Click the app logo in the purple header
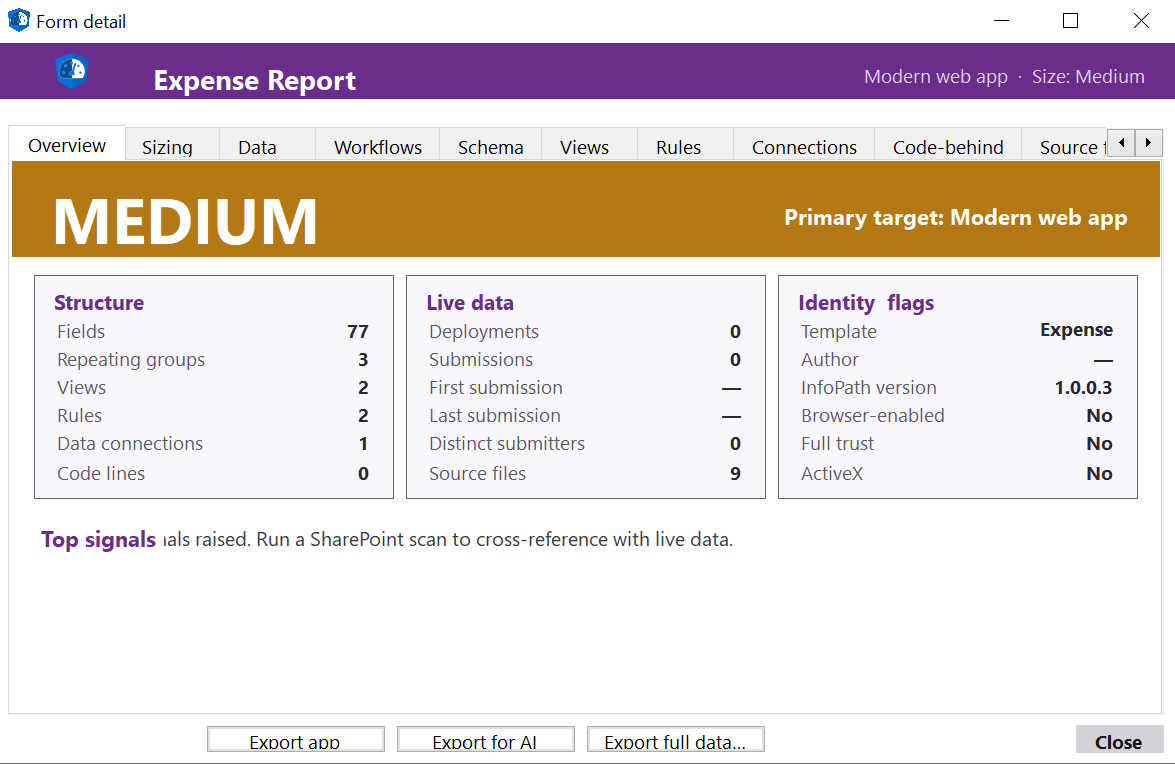This screenshot has width=1175, height=764. (73, 70)
